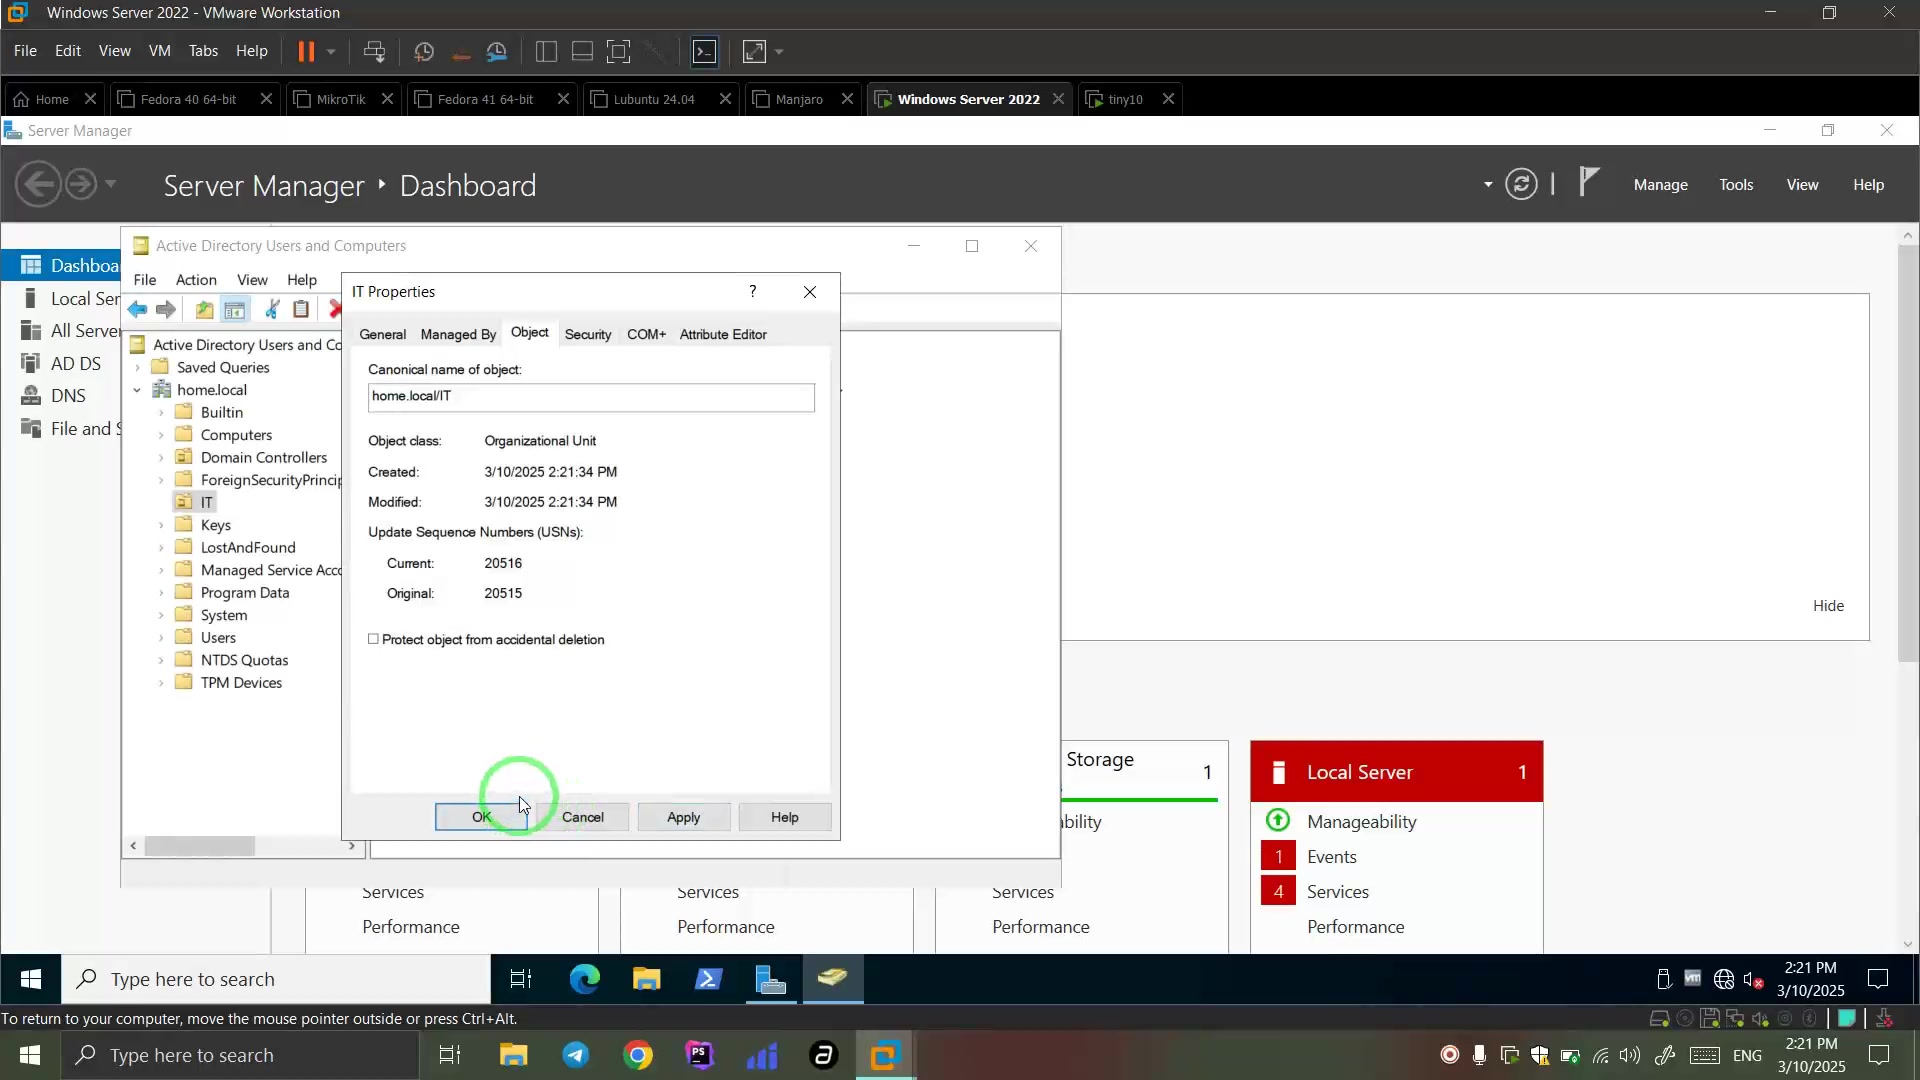The width and height of the screenshot is (1920, 1080).
Task: Open the Action menu in ADUC
Action: (x=196, y=280)
